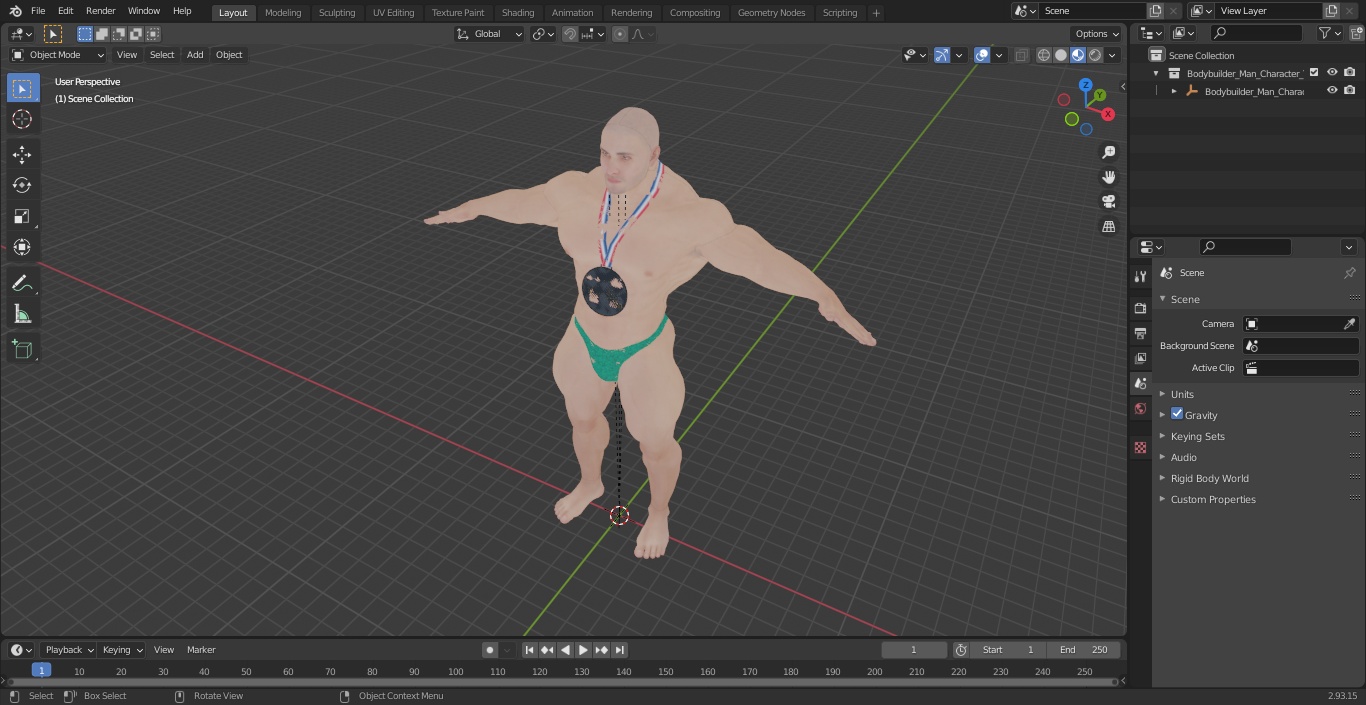This screenshot has width=1366, height=705.
Task: Expand the child Bodybuilder_Man_Charac object row
Action: 1174,91
